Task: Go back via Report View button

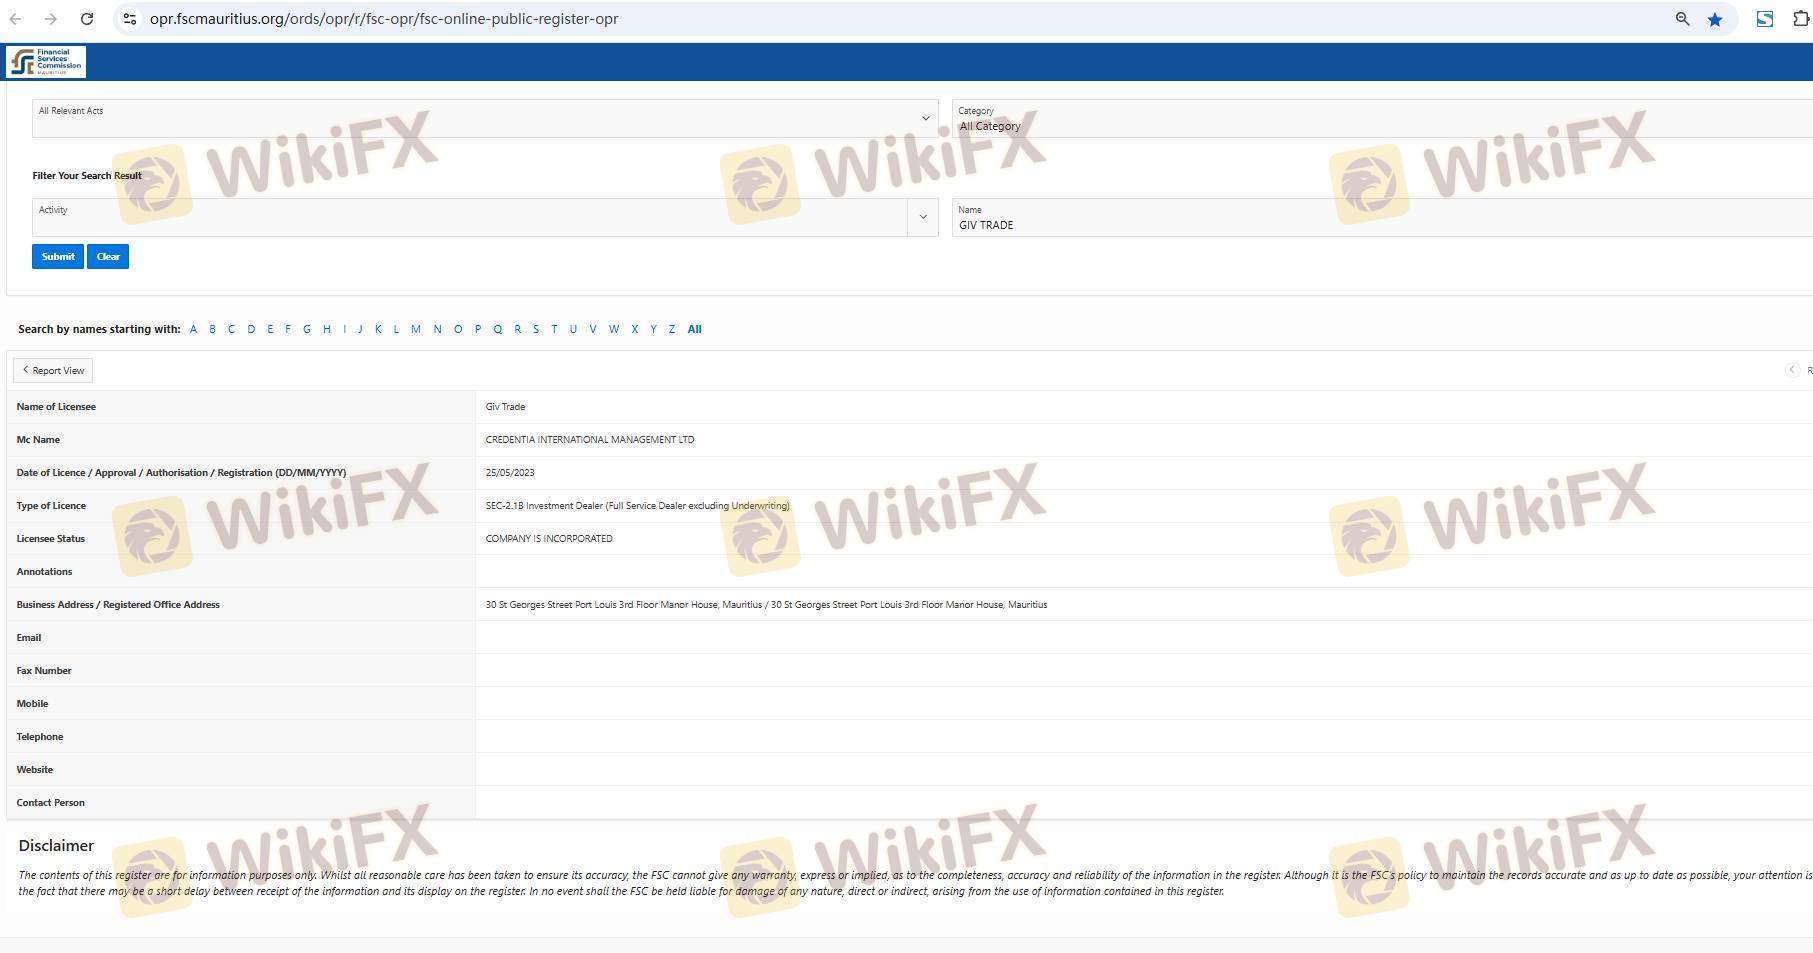Action: 53,370
